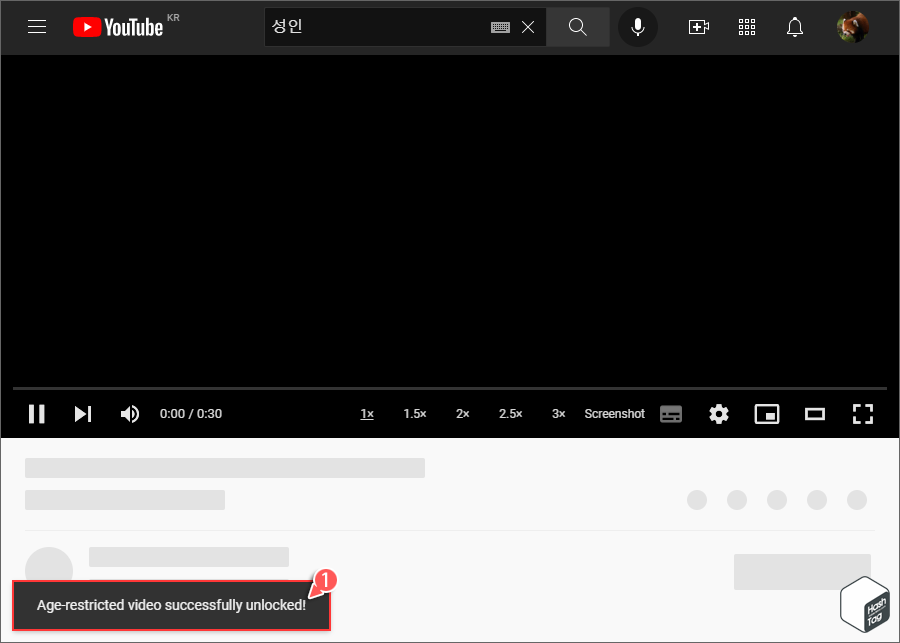900x643 pixels.
Task: Toggle subtitles on the player
Action: click(x=671, y=413)
